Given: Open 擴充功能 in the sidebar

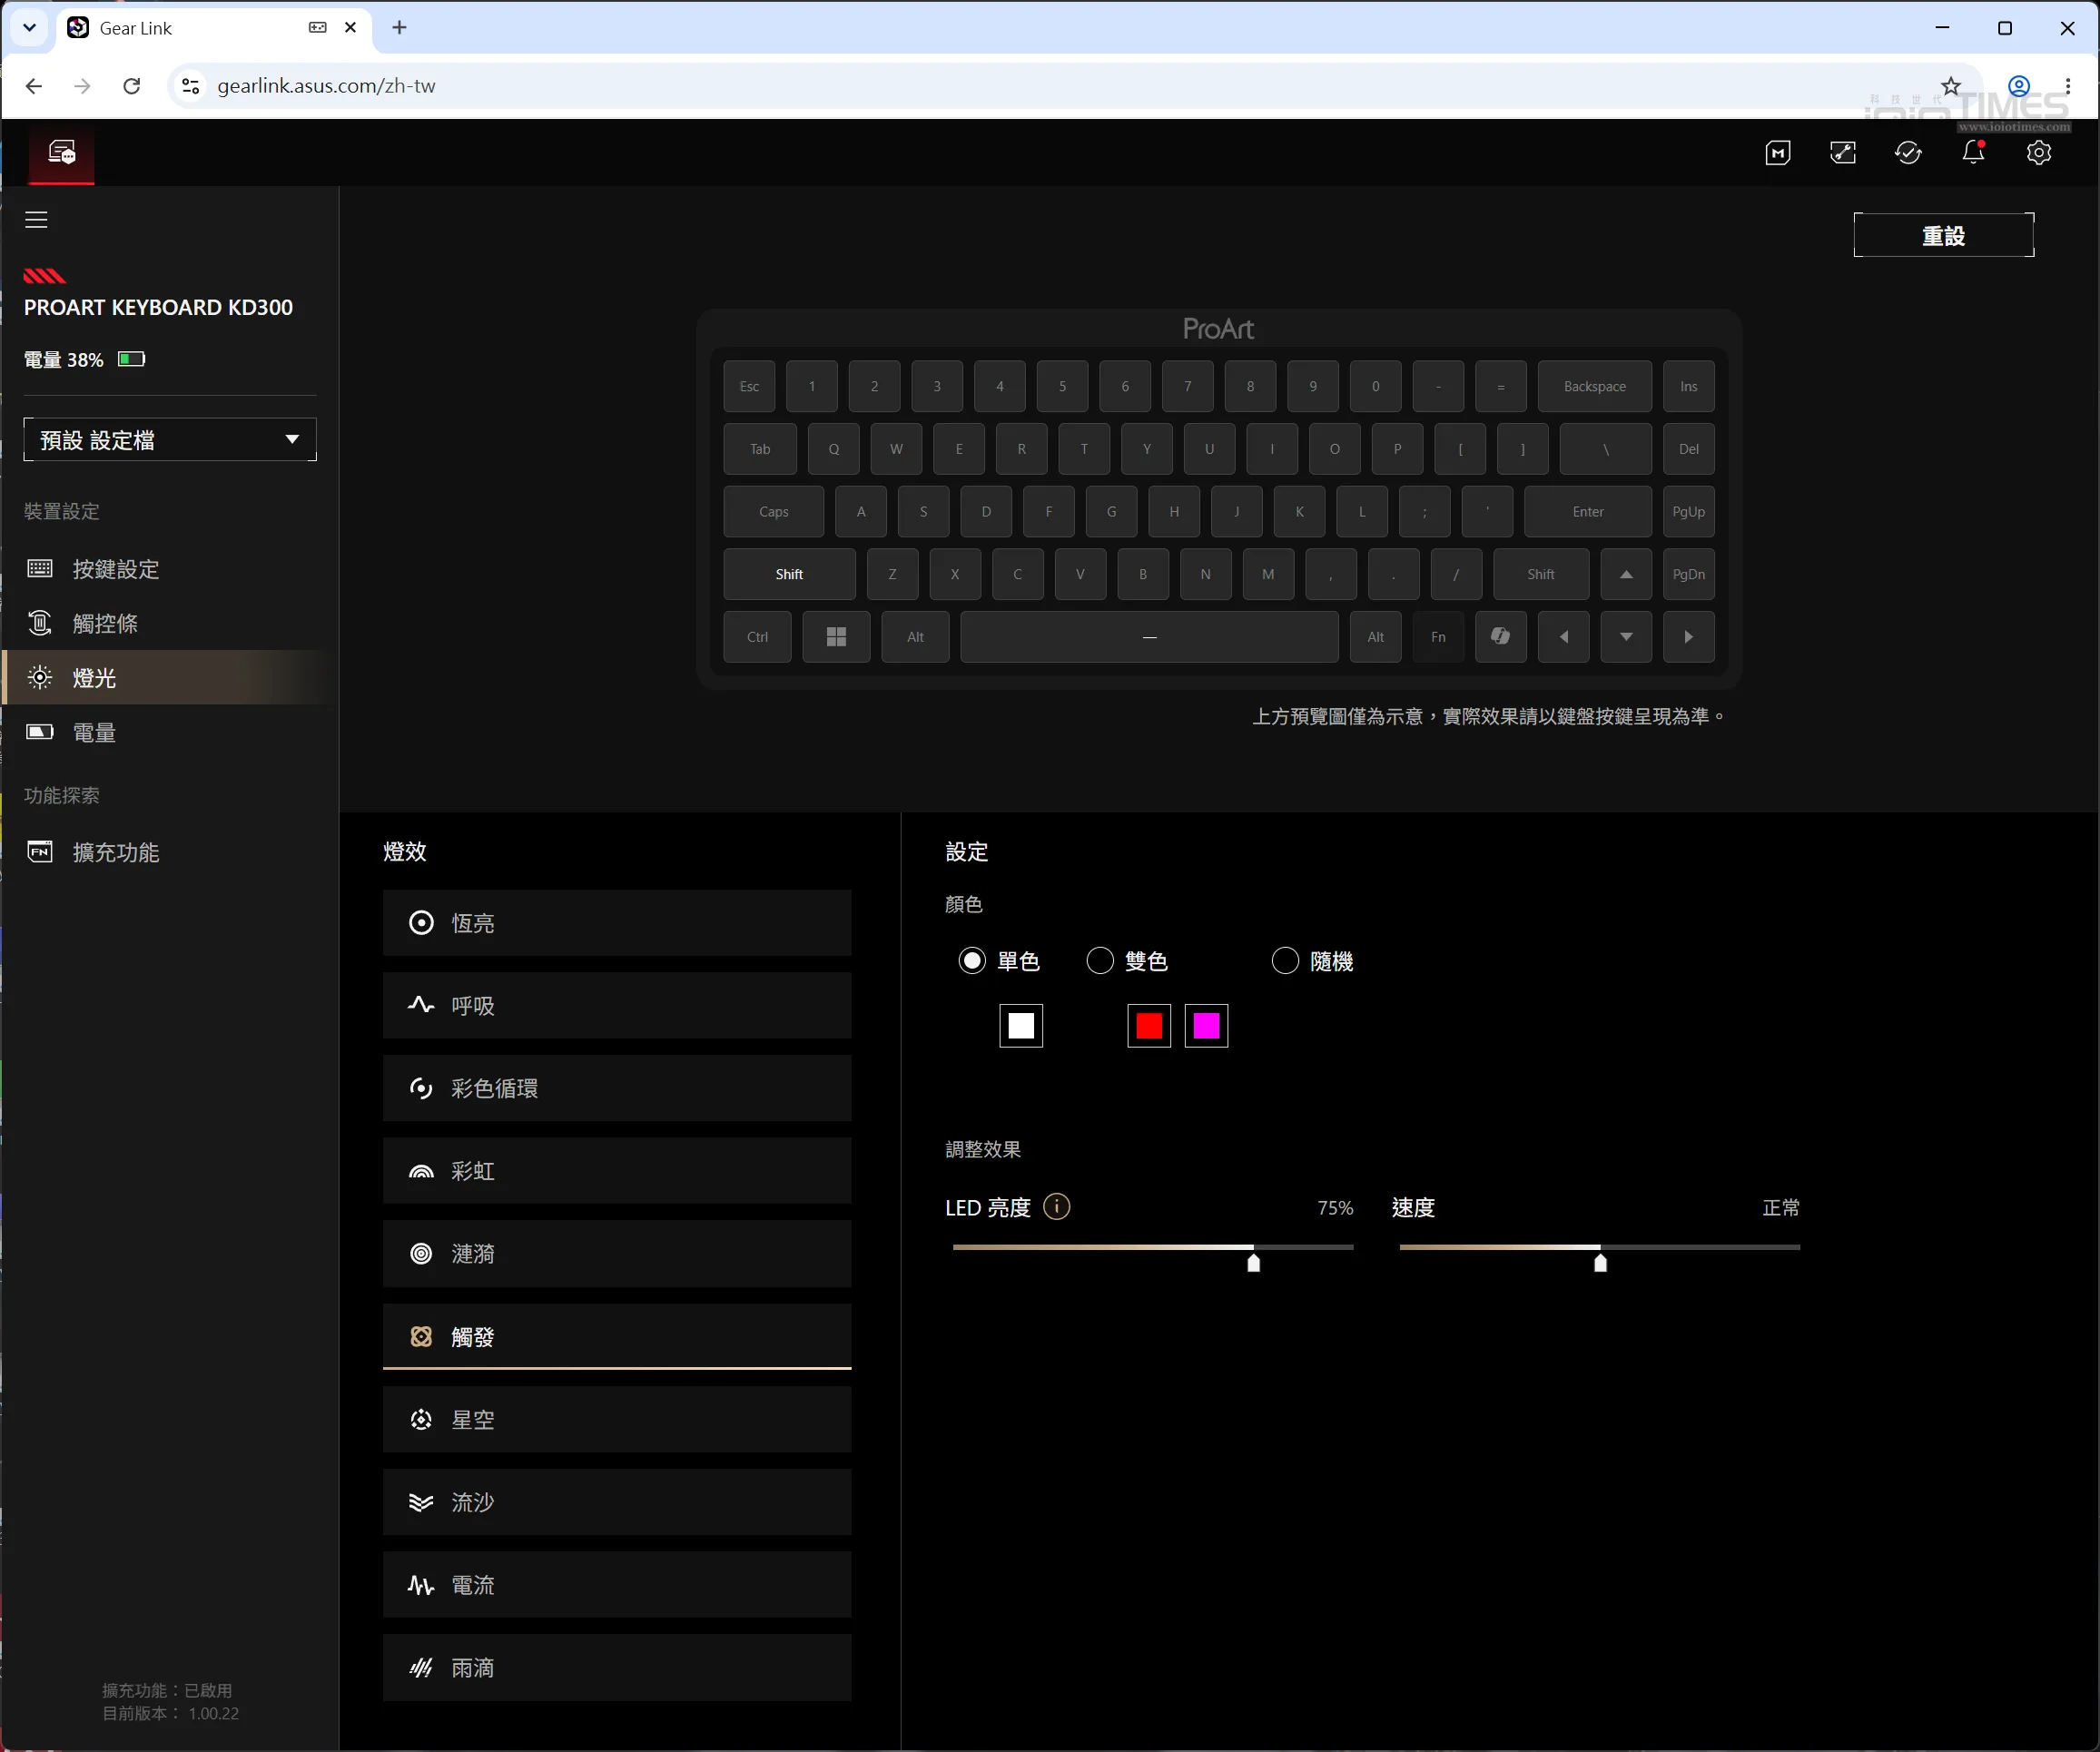Looking at the screenshot, I should tap(170, 852).
